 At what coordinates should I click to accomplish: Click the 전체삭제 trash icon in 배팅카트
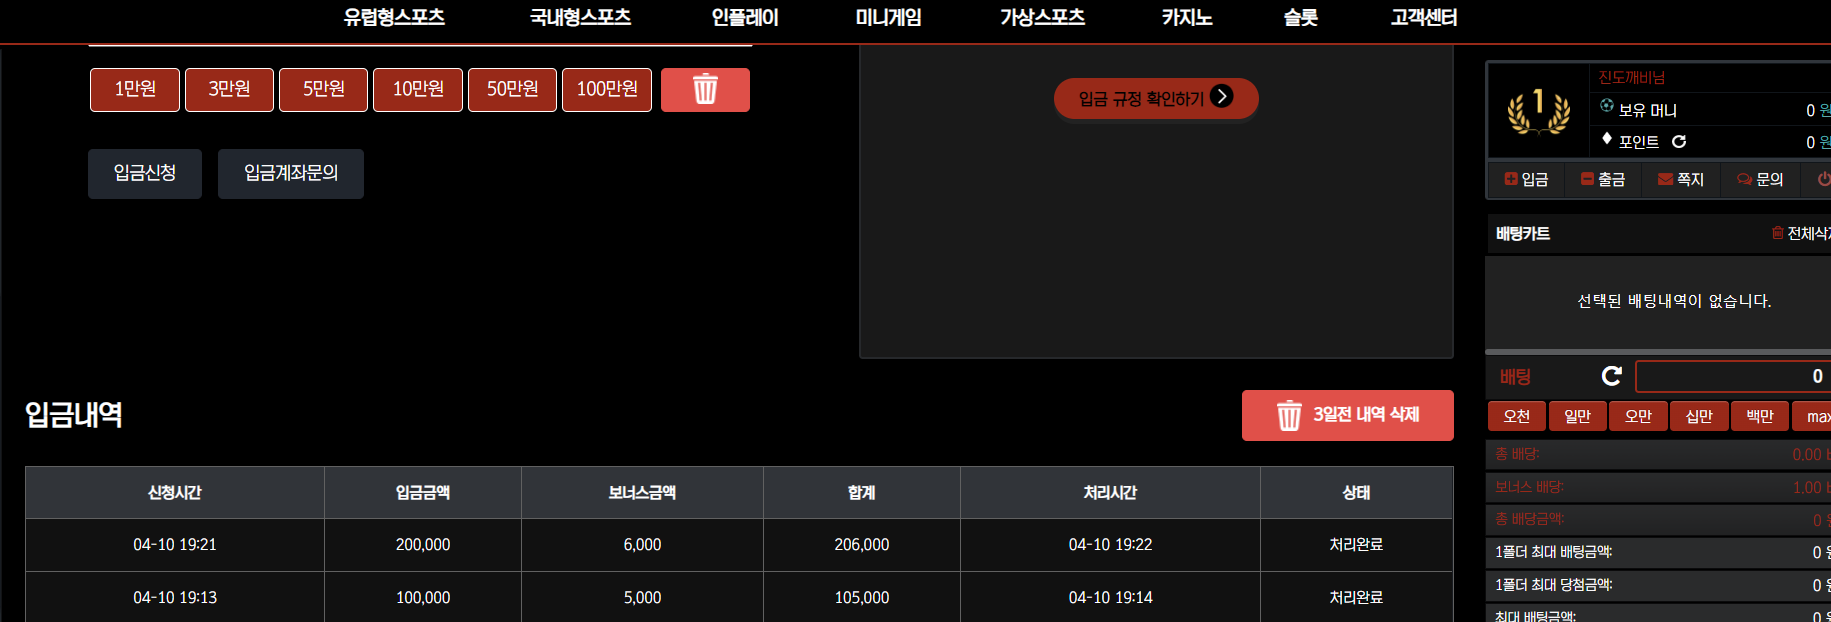click(x=1777, y=233)
